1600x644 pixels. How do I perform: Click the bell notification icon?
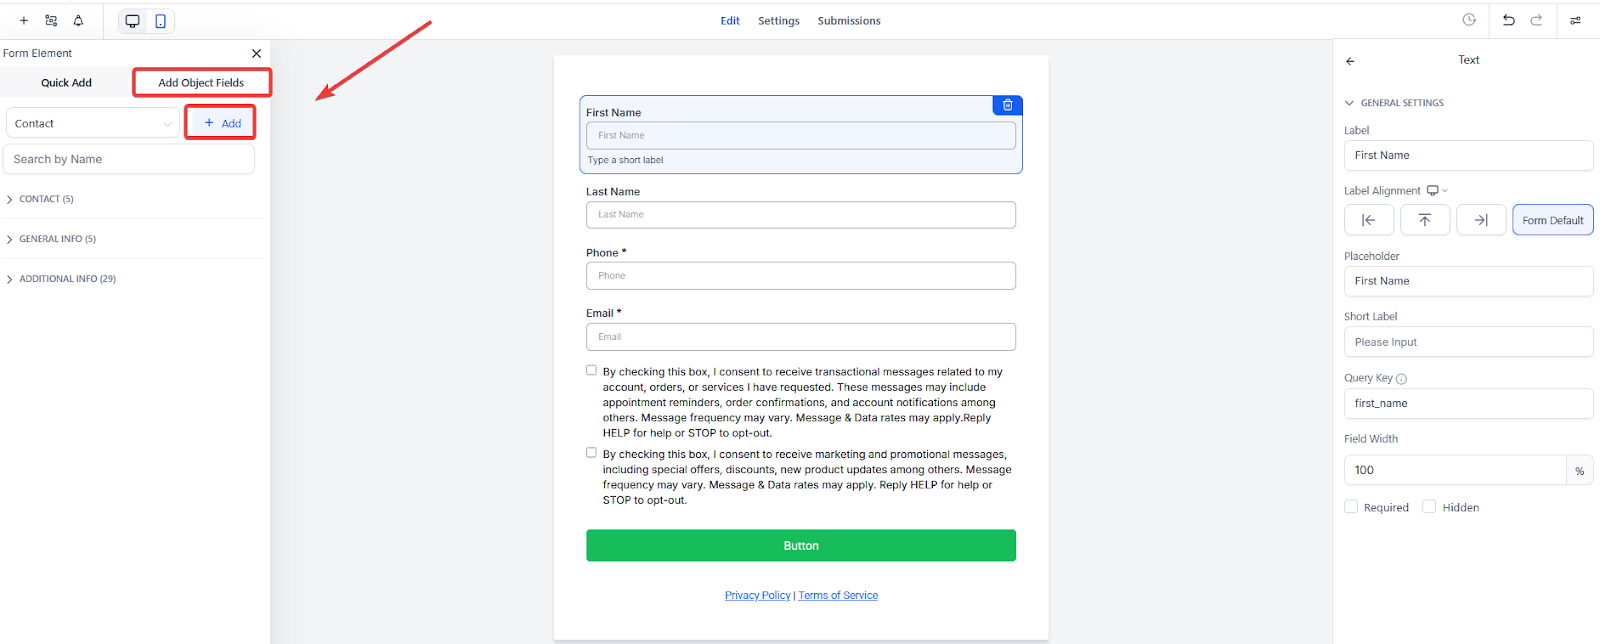(78, 21)
